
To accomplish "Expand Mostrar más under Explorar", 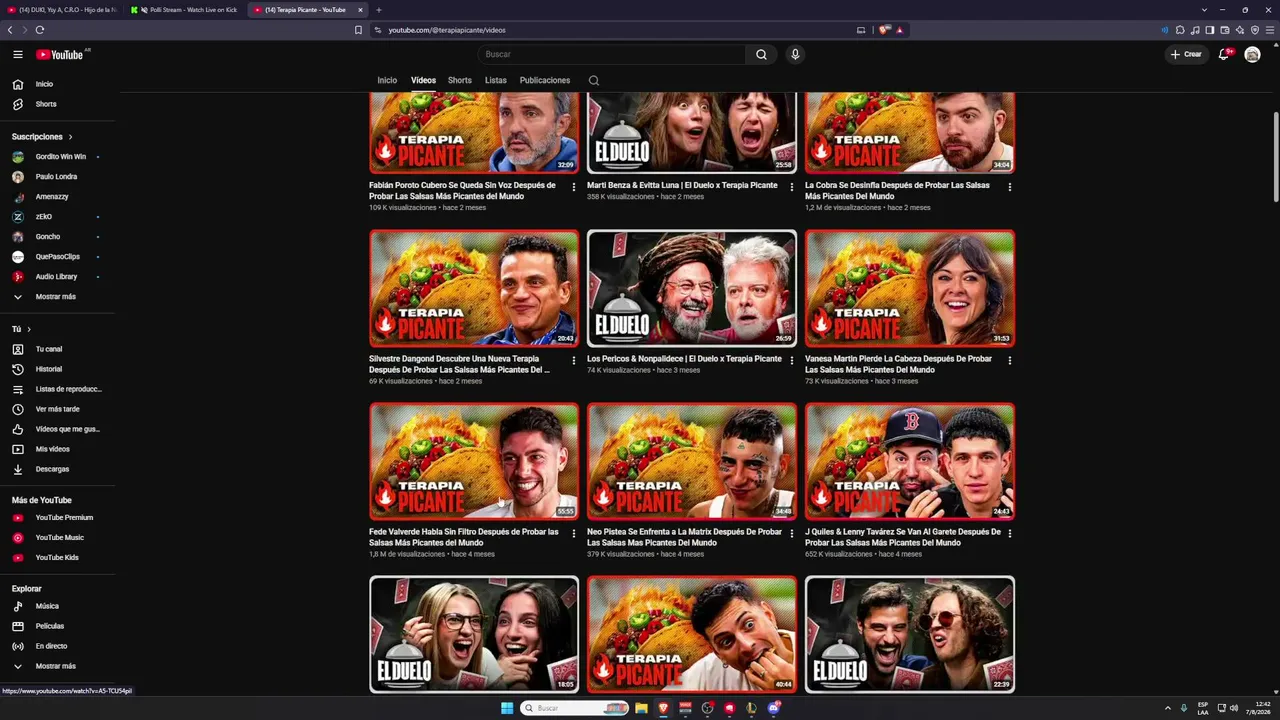I will tap(57, 666).
